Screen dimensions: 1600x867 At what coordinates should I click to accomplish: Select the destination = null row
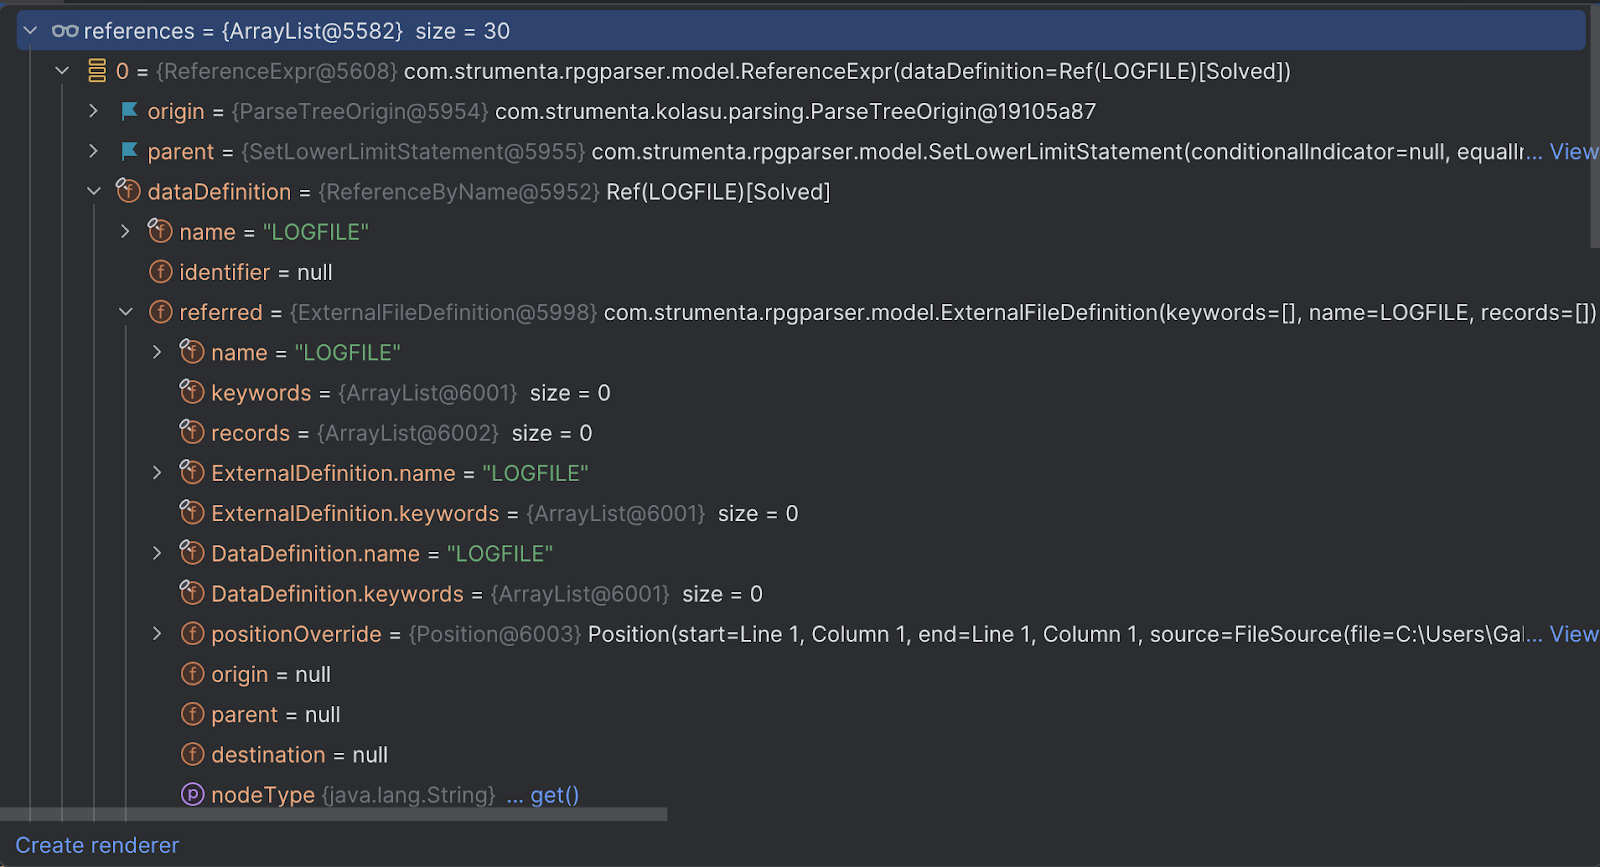pyautogui.click(x=800, y=755)
